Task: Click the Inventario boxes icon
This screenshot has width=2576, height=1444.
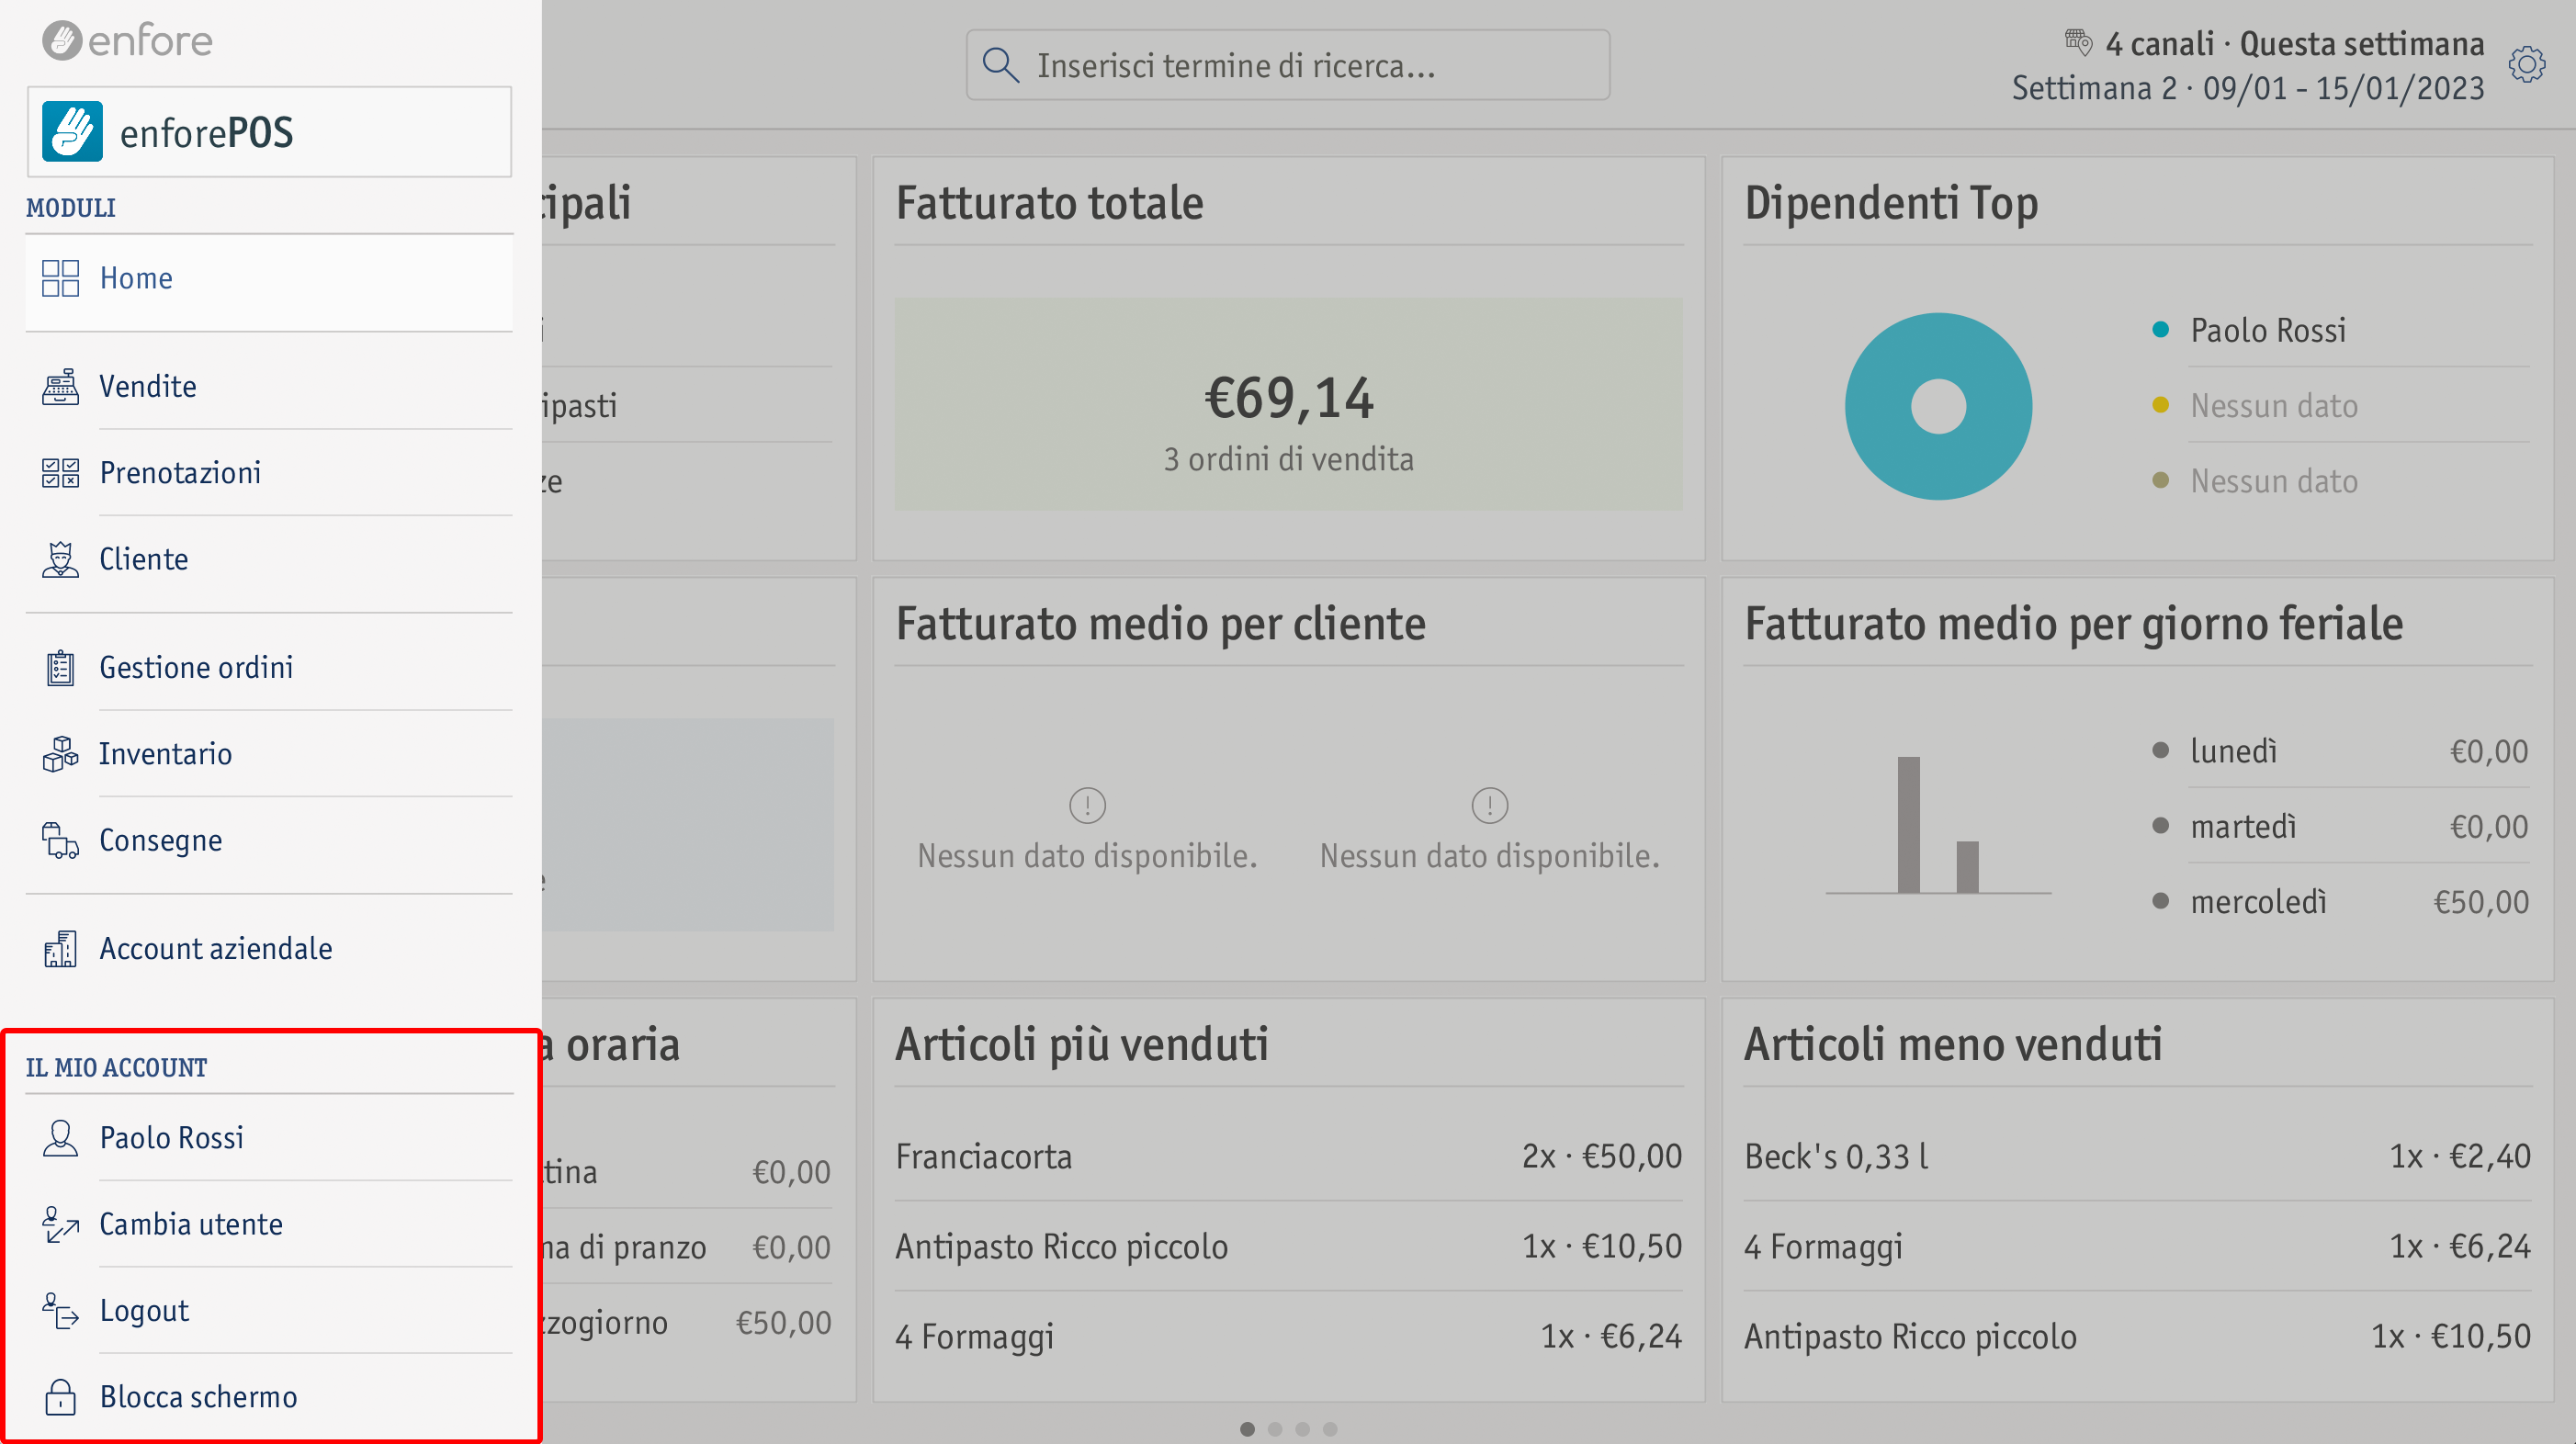Action: point(60,754)
